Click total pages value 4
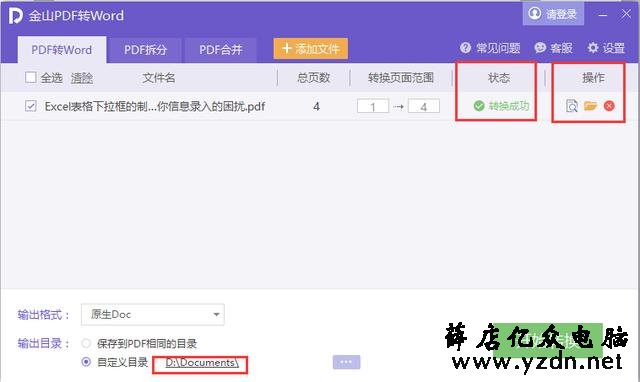The image size is (640, 382). point(316,107)
